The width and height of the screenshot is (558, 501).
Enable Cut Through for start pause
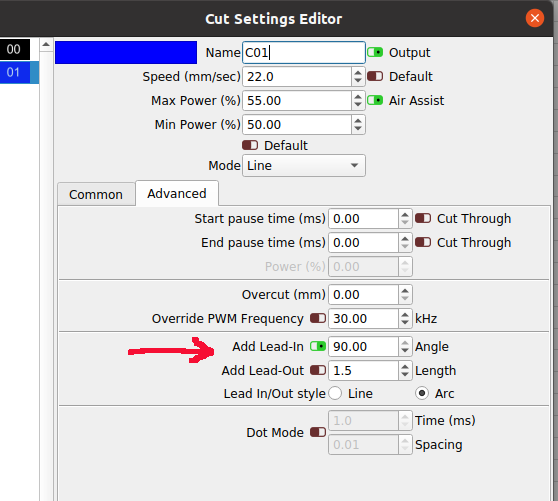tap(423, 218)
